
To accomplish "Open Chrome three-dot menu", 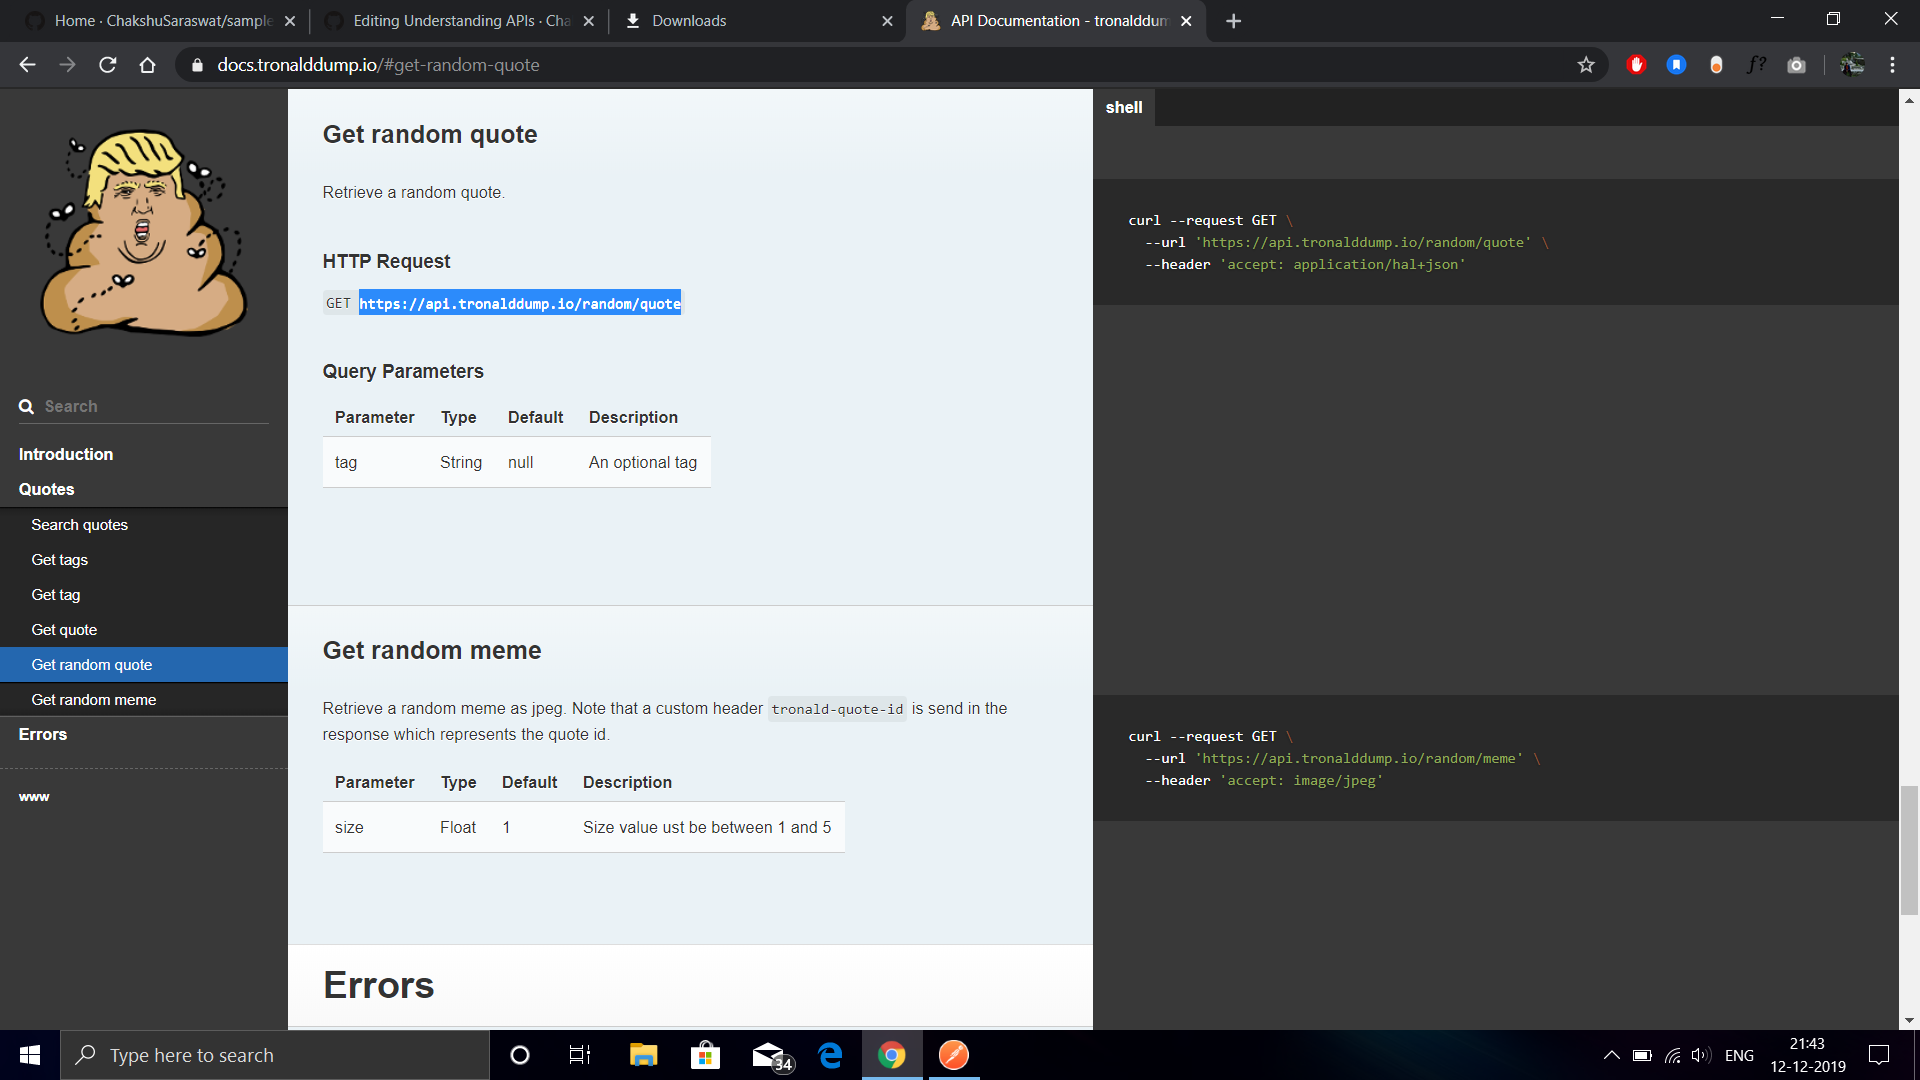I will (x=1892, y=65).
